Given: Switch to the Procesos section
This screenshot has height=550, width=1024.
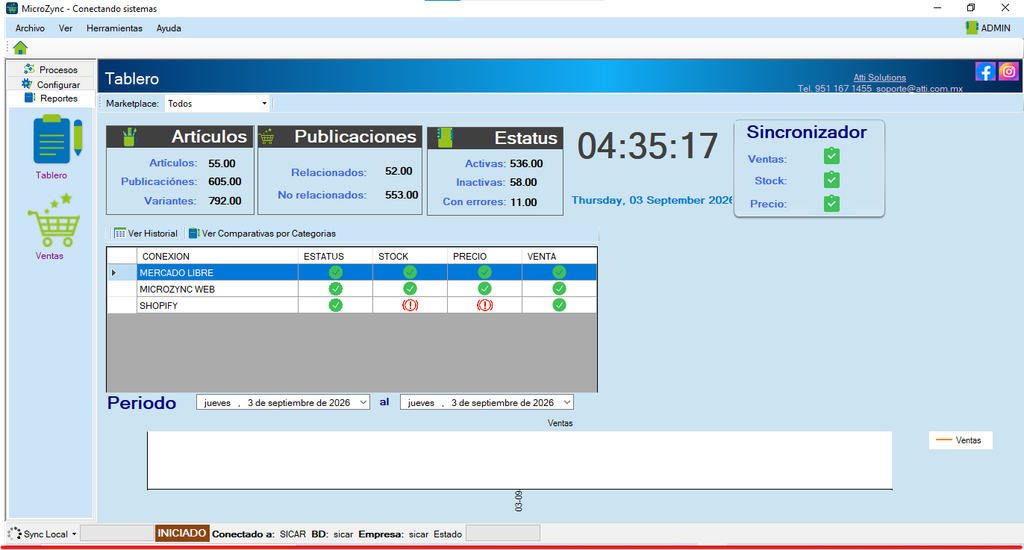Looking at the screenshot, I should coord(50,69).
